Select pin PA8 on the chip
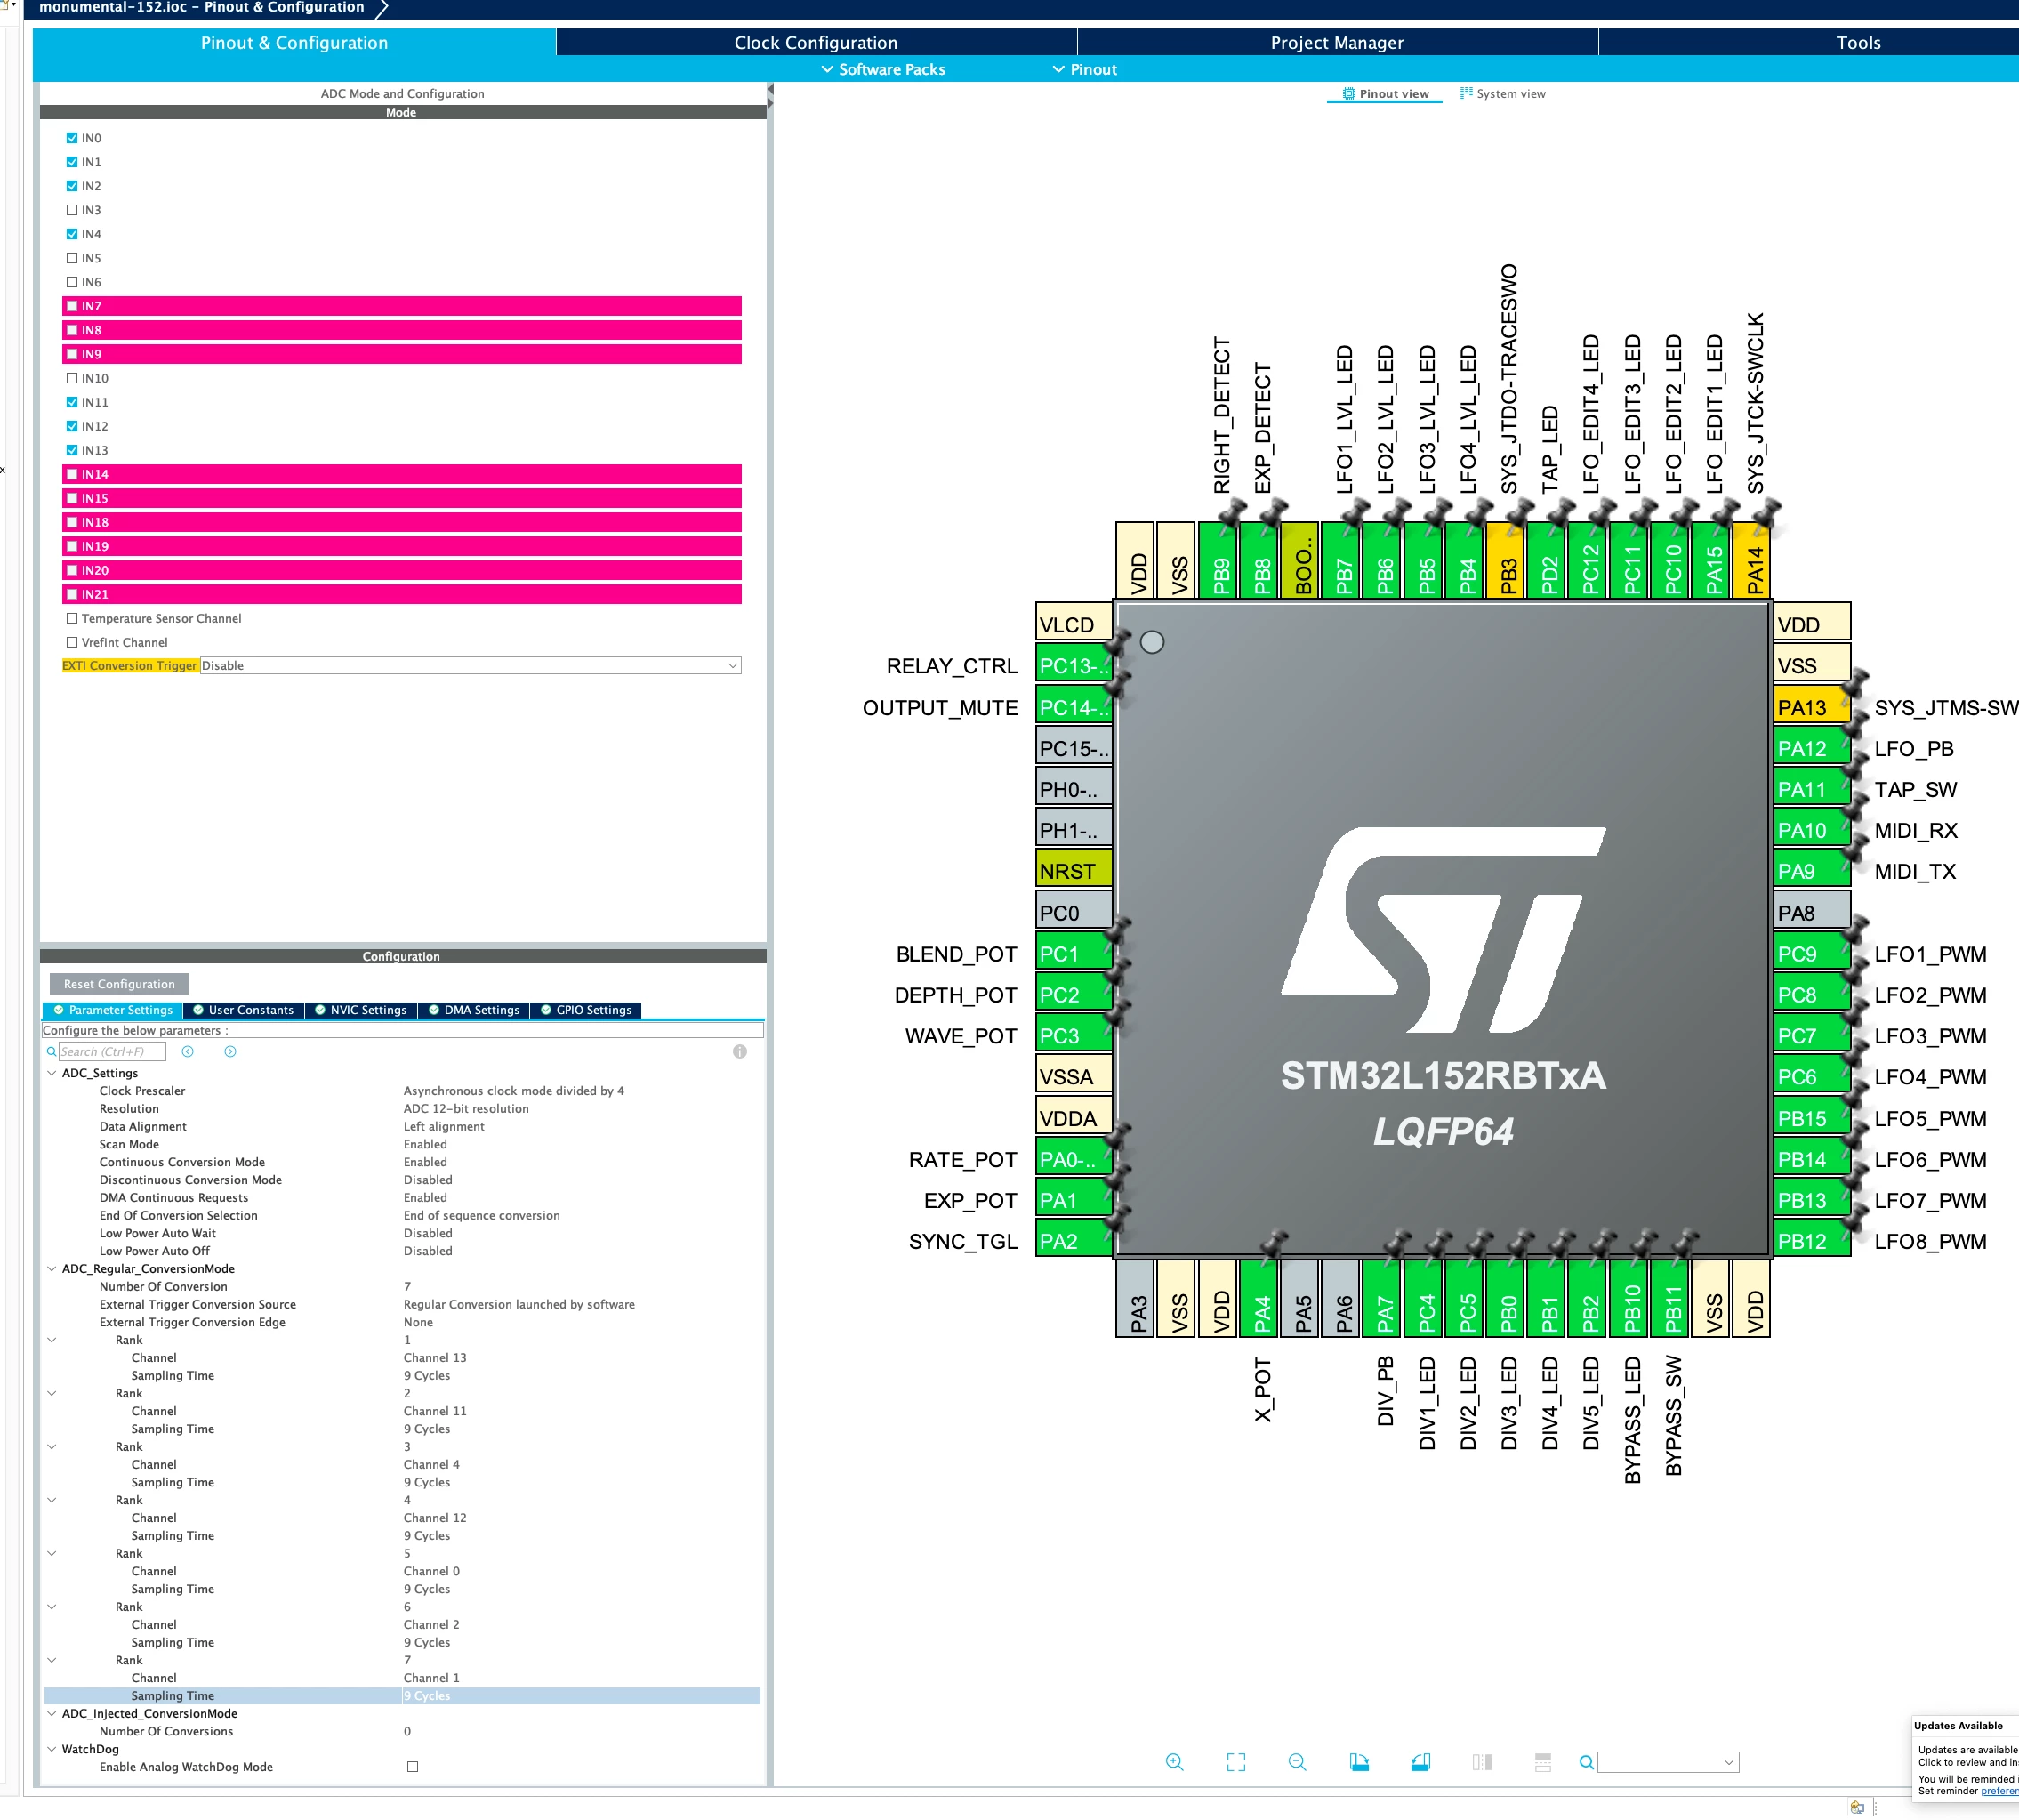This screenshot has height=1820, width=2019. tap(1811, 912)
